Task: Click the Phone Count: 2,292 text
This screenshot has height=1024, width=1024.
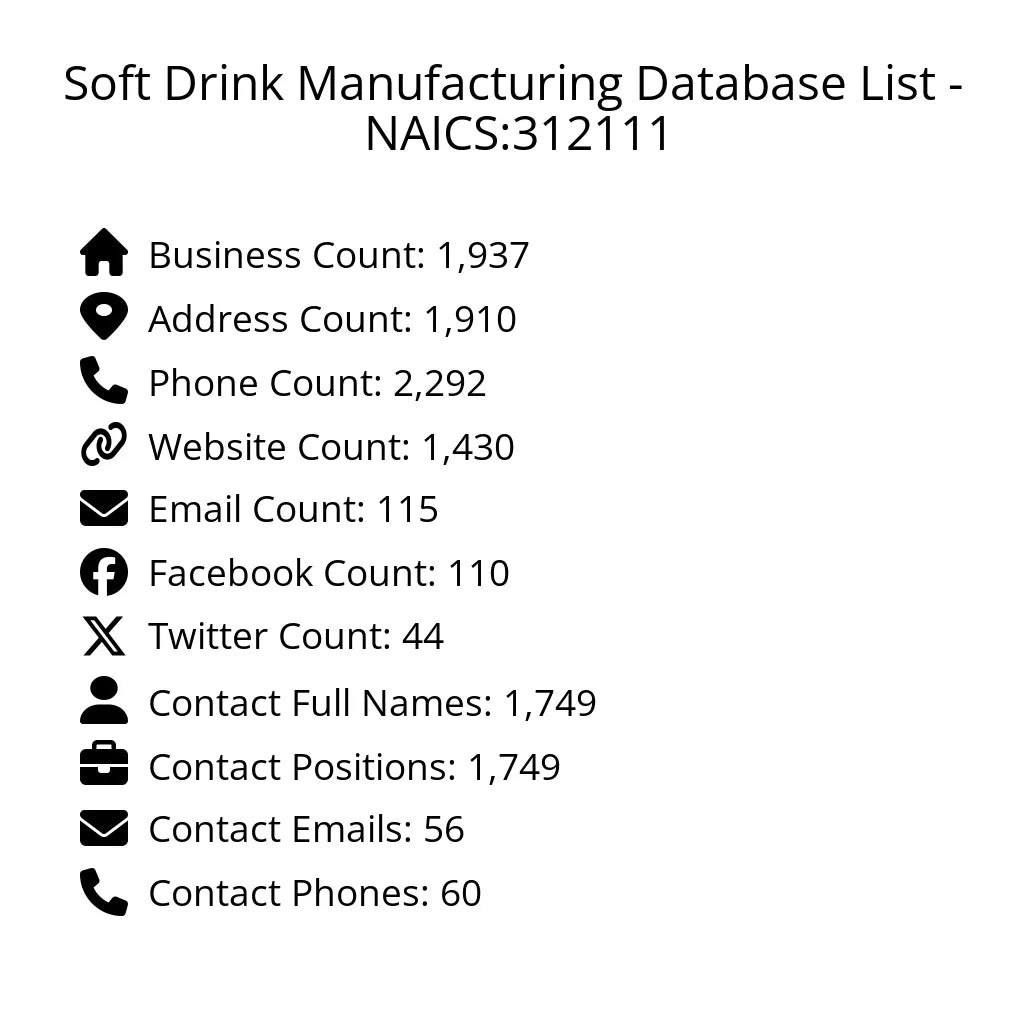Action: click(317, 383)
